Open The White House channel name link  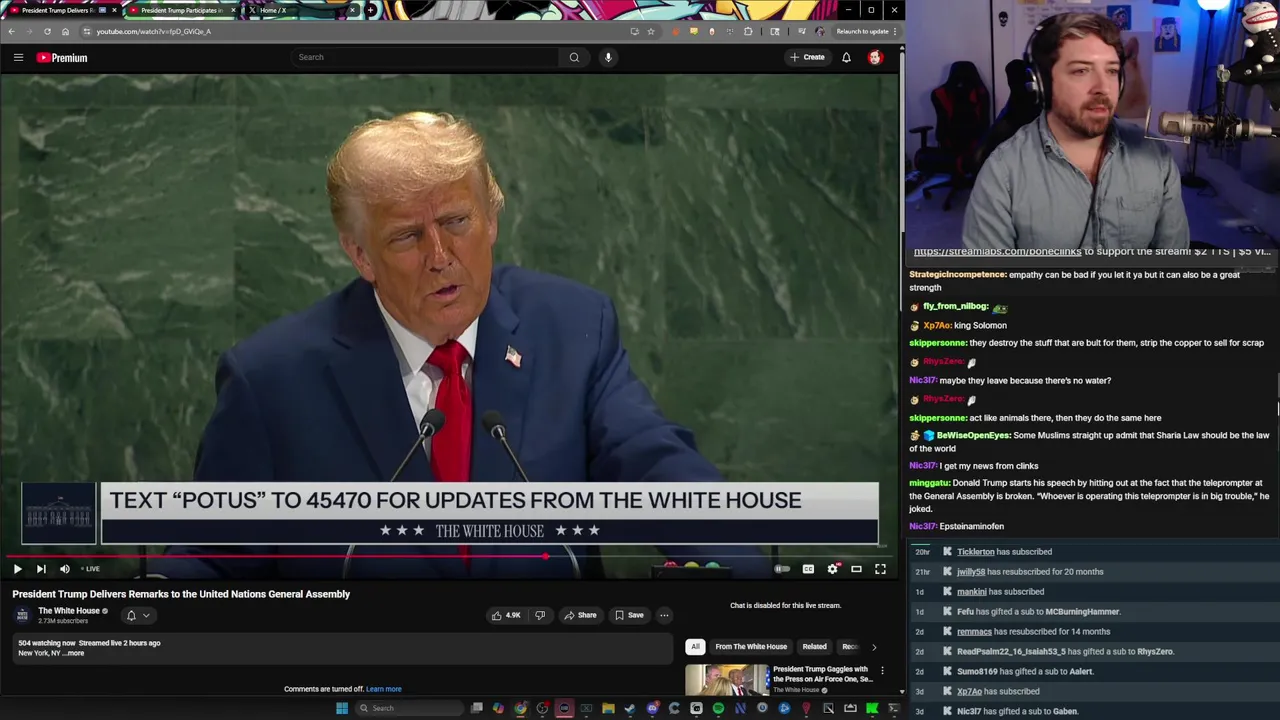click(69, 611)
